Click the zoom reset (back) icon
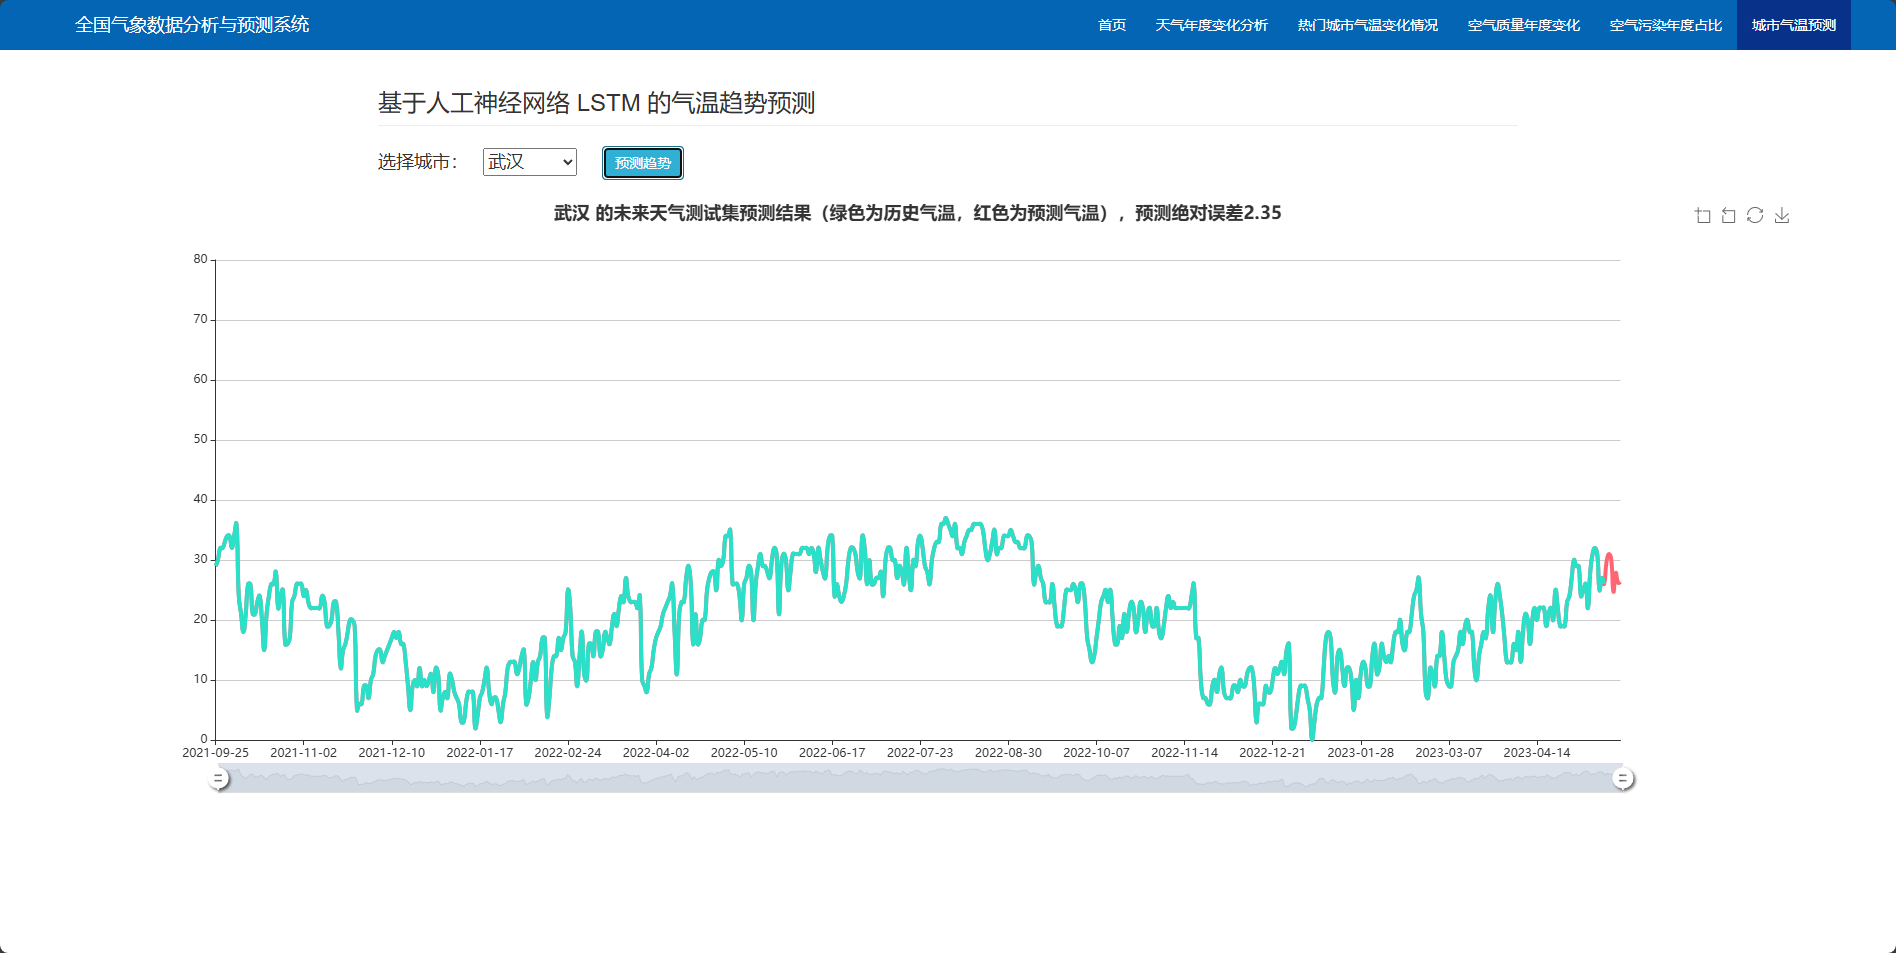1896x953 pixels. coord(1728,215)
